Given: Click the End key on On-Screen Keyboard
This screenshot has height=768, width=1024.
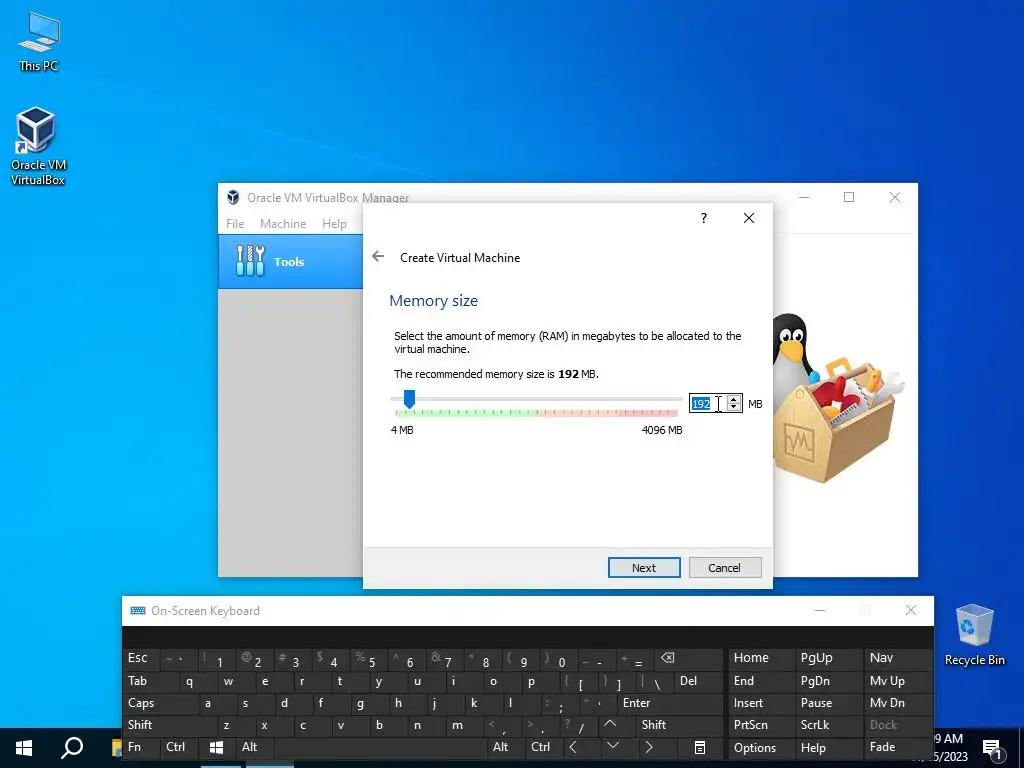Looking at the screenshot, I should pyautogui.click(x=760, y=681).
